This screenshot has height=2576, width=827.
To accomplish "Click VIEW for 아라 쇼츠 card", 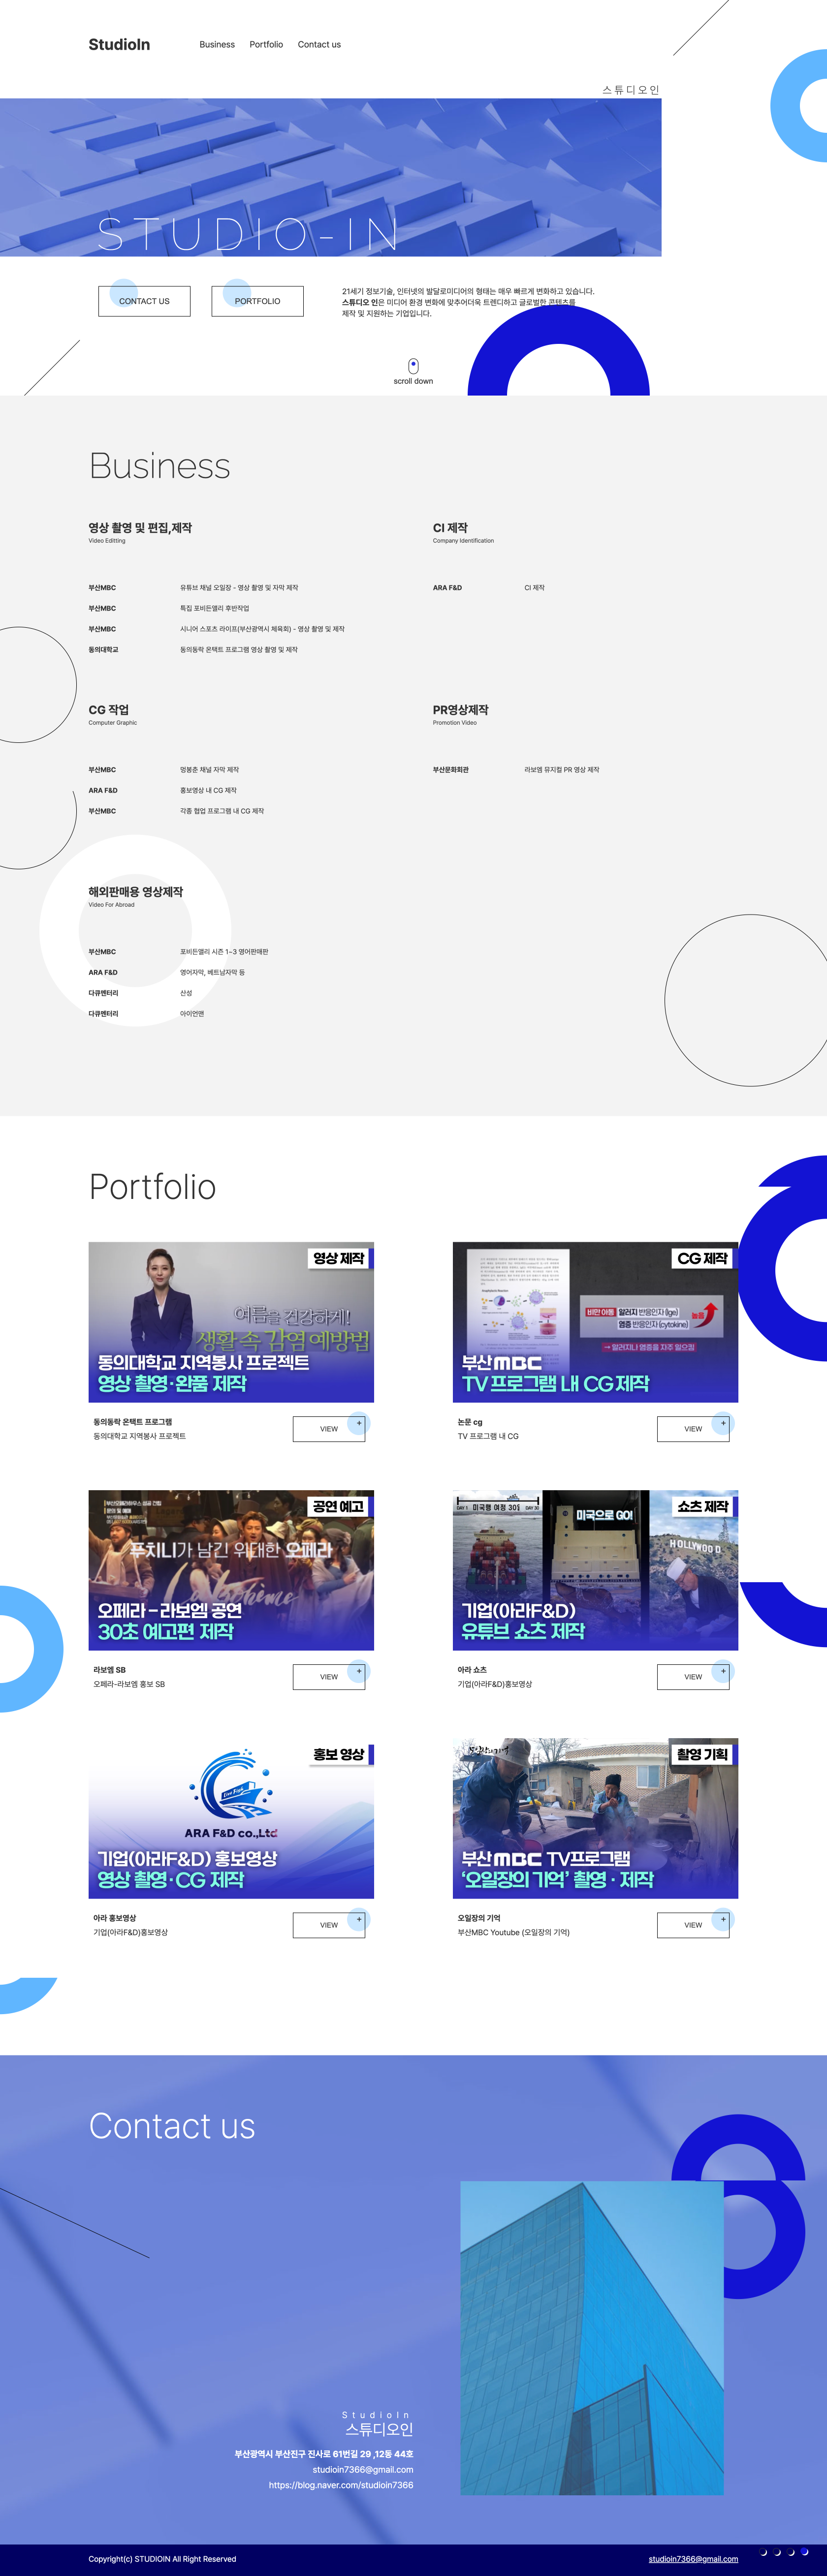I will [693, 1677].
